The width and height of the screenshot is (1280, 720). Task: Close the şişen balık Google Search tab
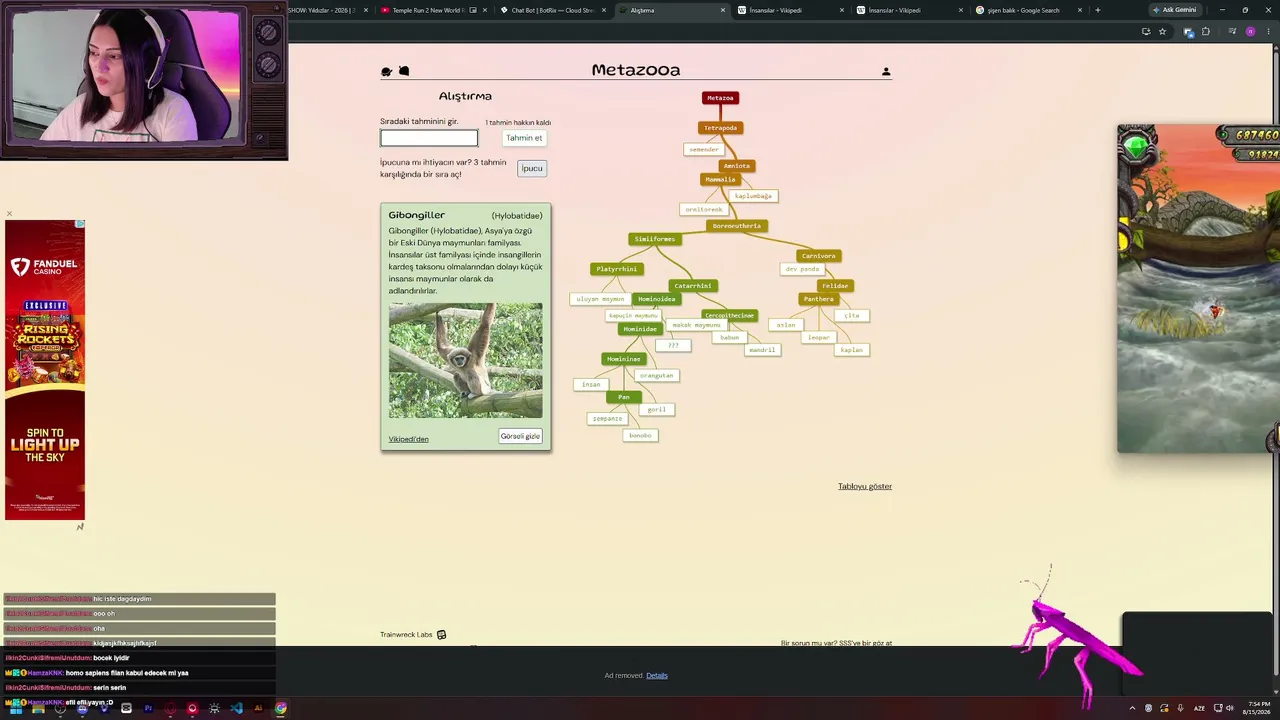point(1080,10)
